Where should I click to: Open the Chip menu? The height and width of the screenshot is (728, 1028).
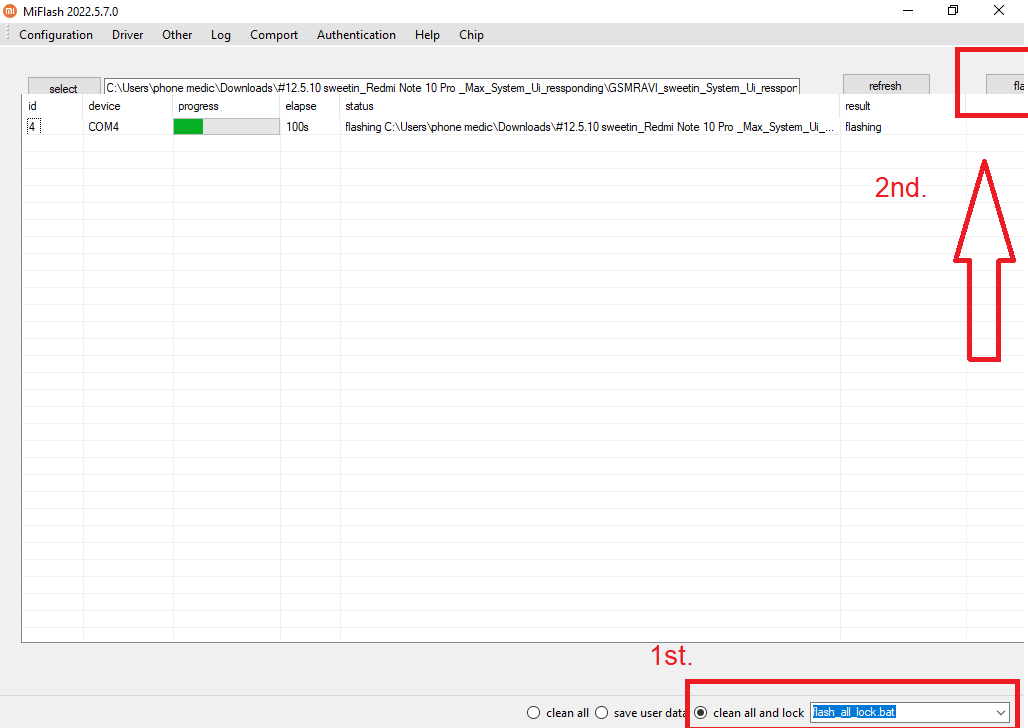click(471, 35)
